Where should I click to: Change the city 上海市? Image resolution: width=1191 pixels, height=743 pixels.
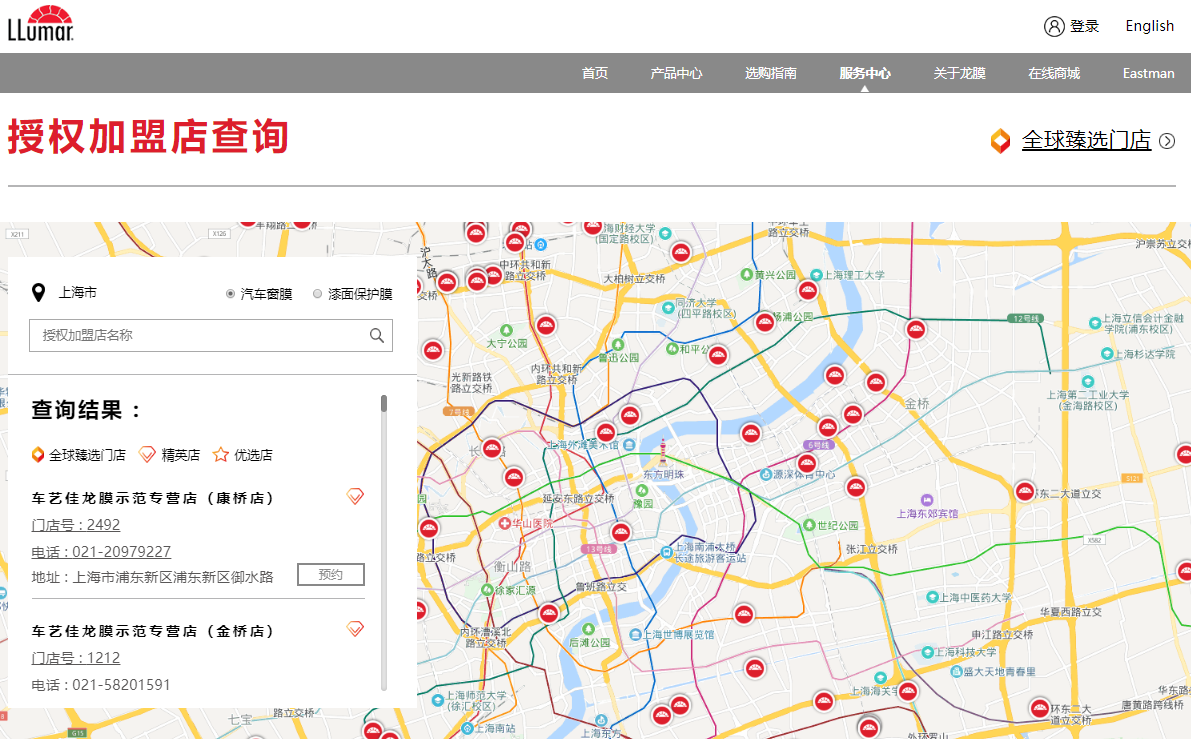77,292
